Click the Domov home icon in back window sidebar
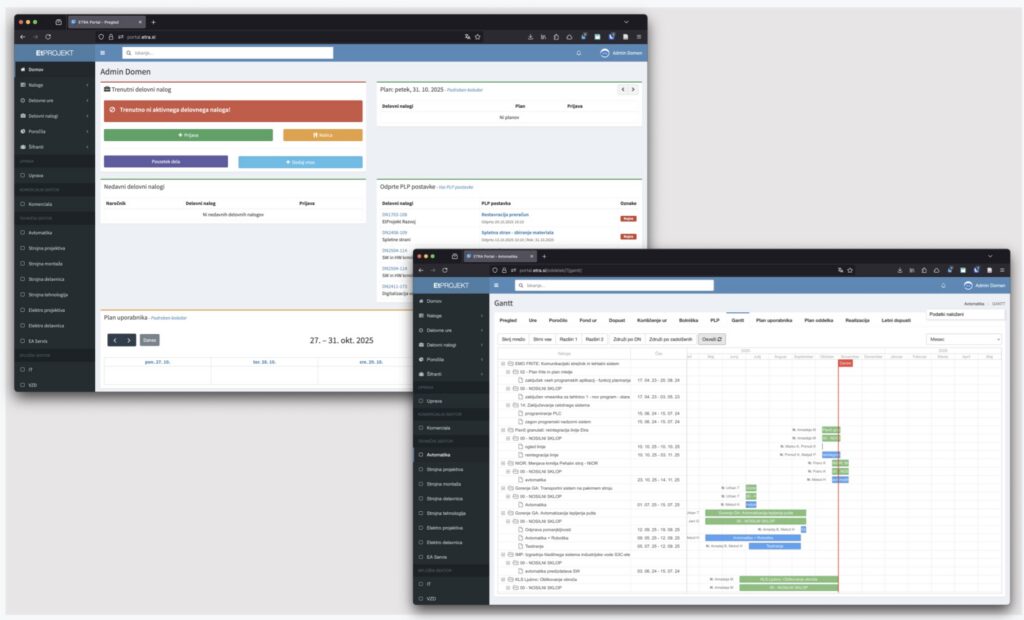Screen dimensions: 1024x620 click(x=23, y=70)
